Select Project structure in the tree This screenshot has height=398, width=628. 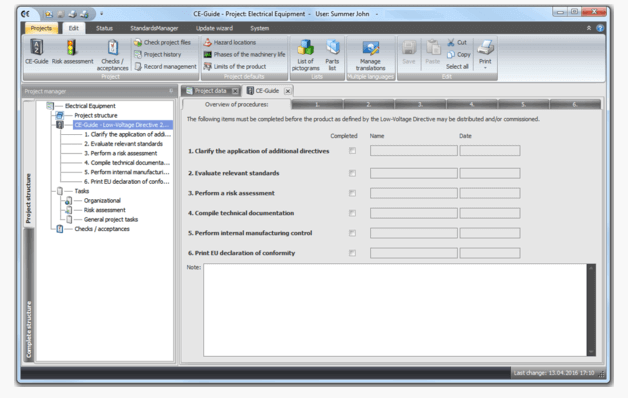point(96,115)
